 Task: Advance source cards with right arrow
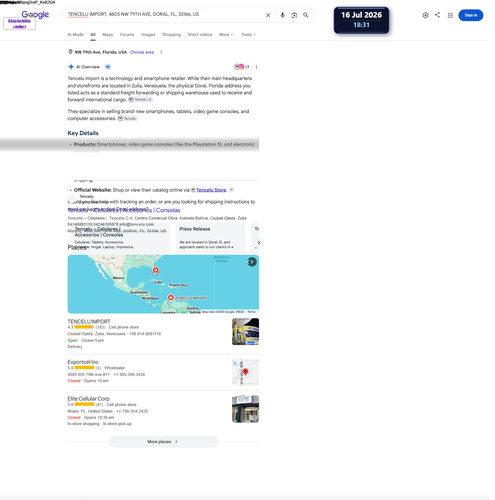259,243
